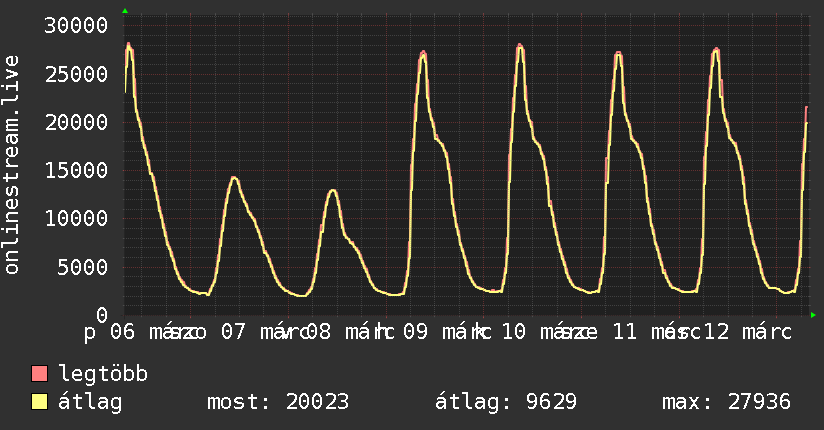824x430 pixels.
Task: Select the legtöbb legend label
Action: click(x=103, y=374)
